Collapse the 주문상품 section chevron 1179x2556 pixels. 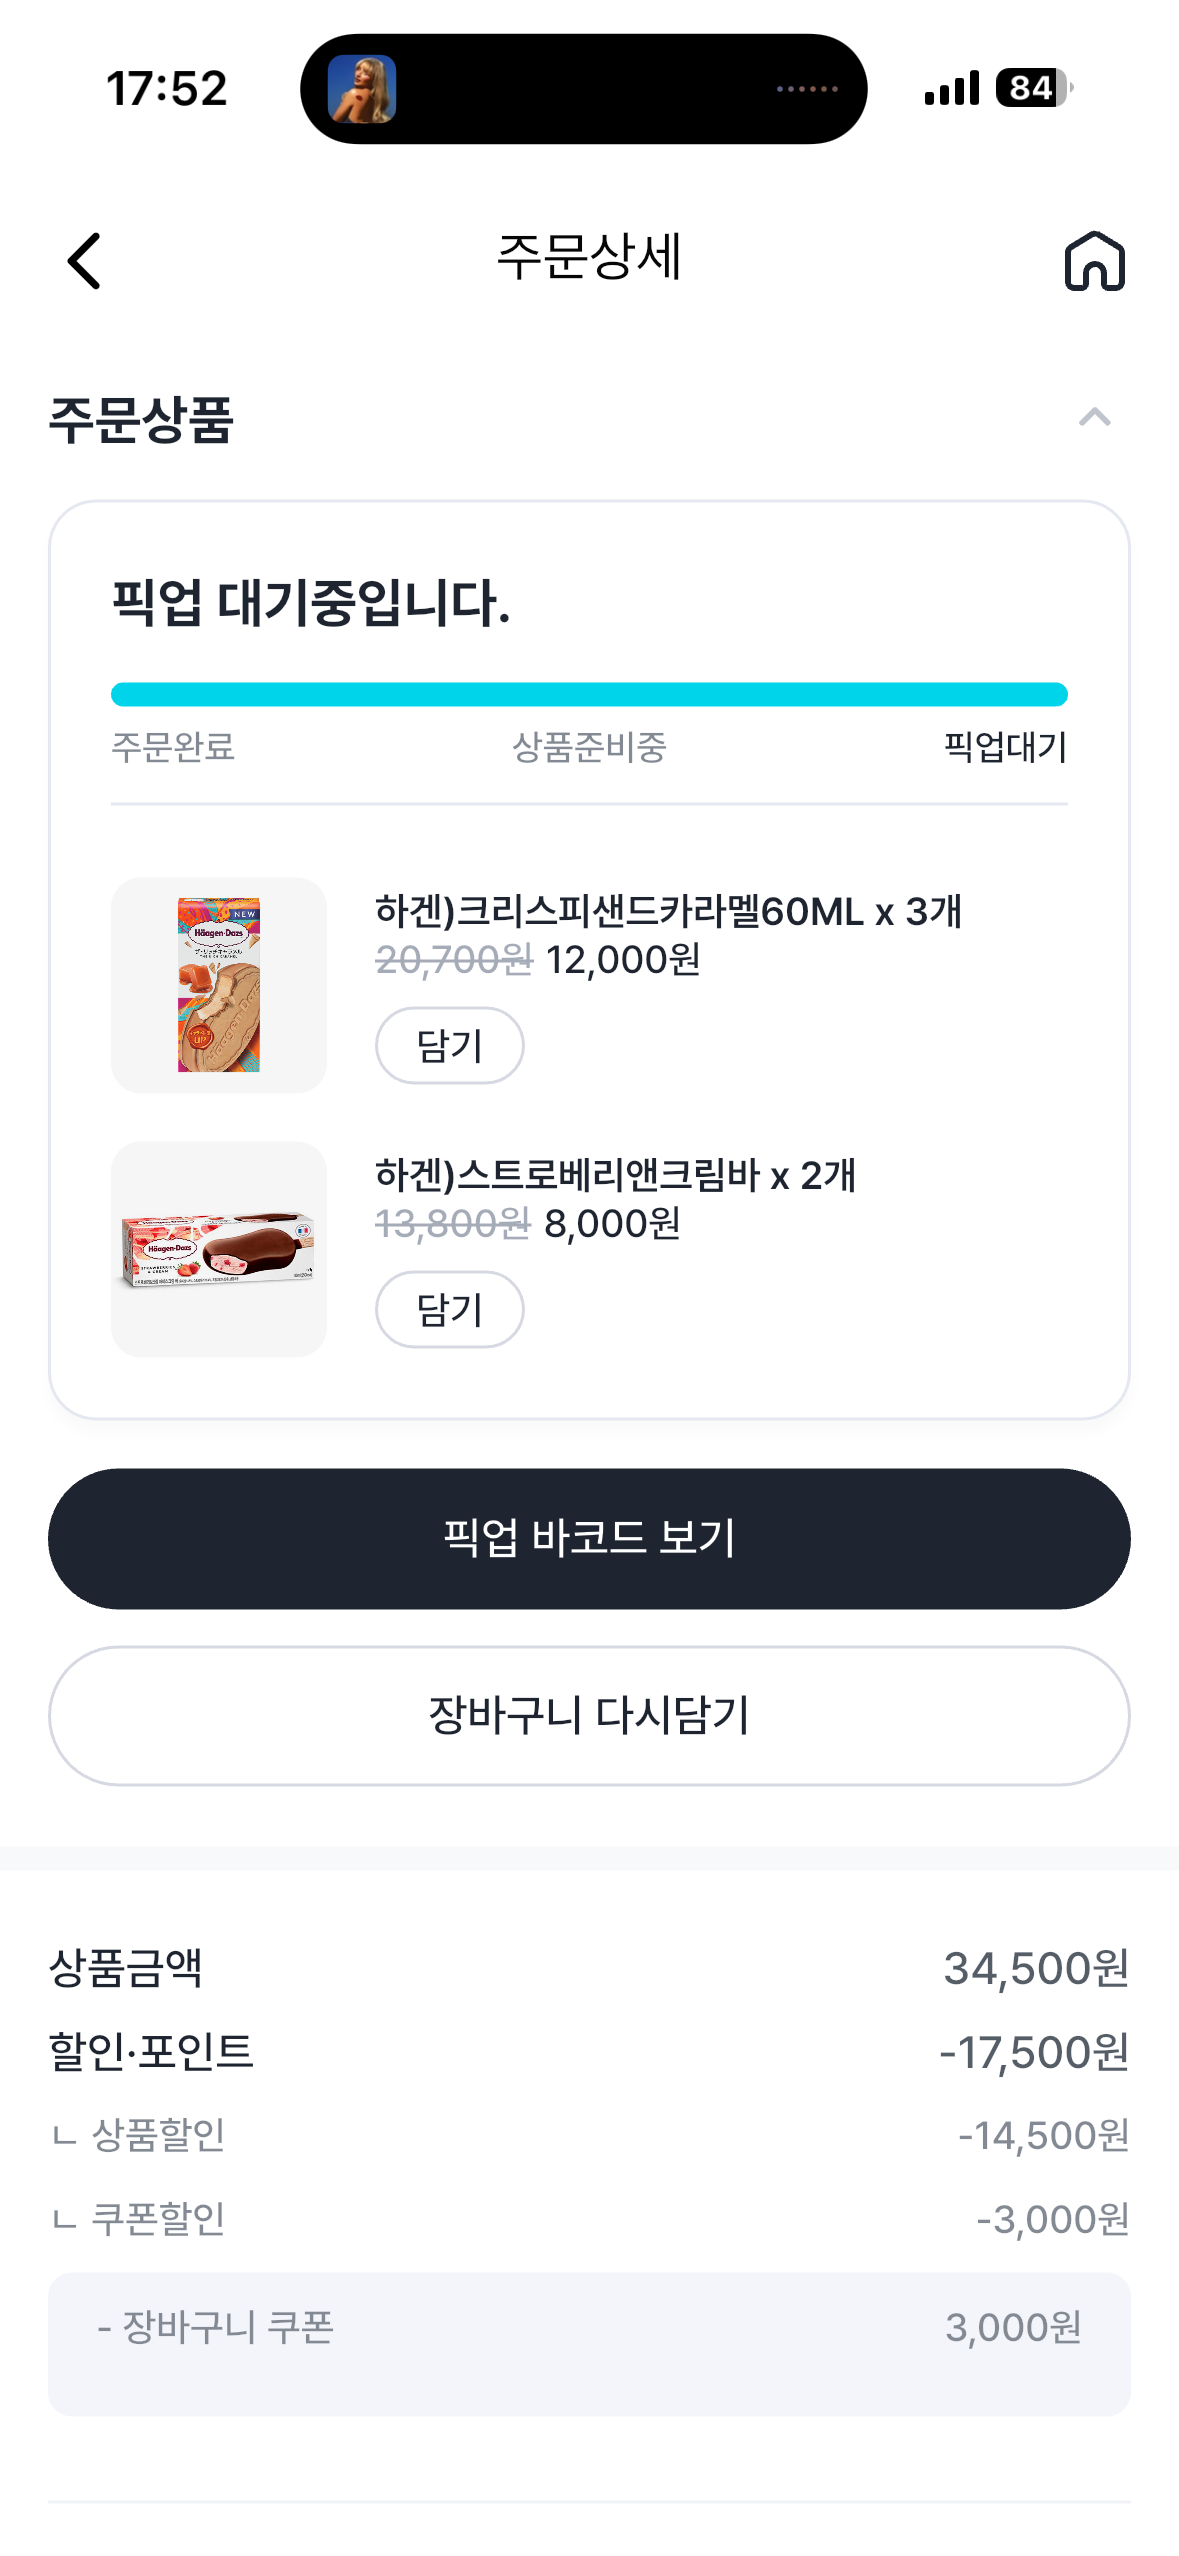pyautogui.click(x=1094, y=417)
